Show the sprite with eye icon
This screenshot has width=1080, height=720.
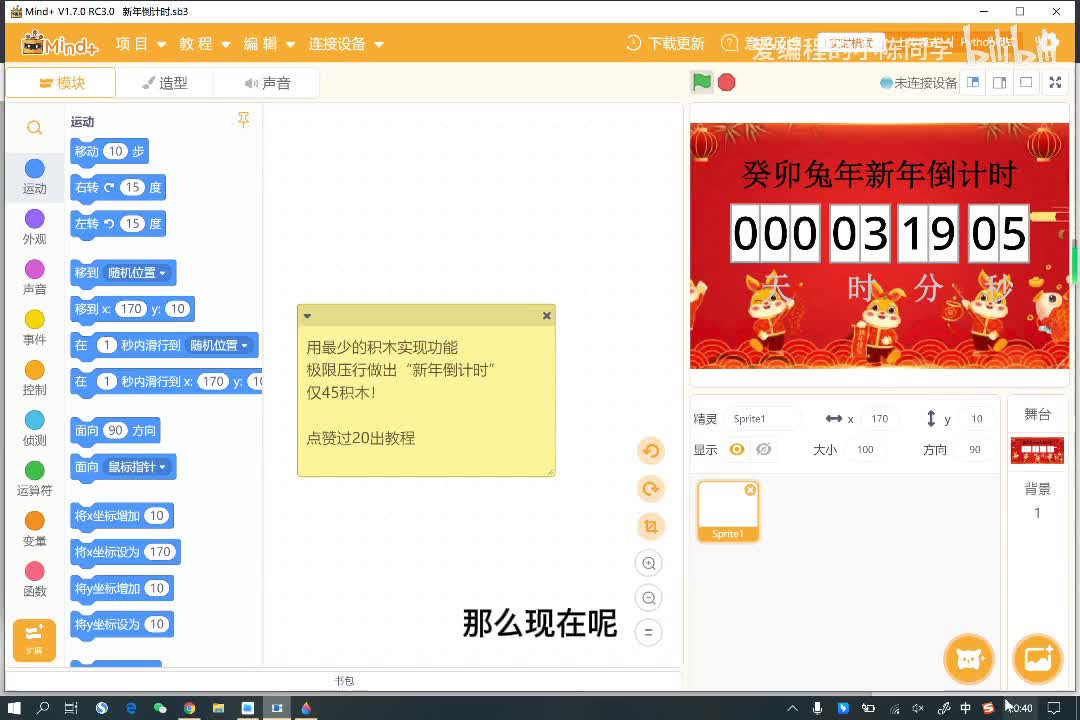[x=737, y=449]
